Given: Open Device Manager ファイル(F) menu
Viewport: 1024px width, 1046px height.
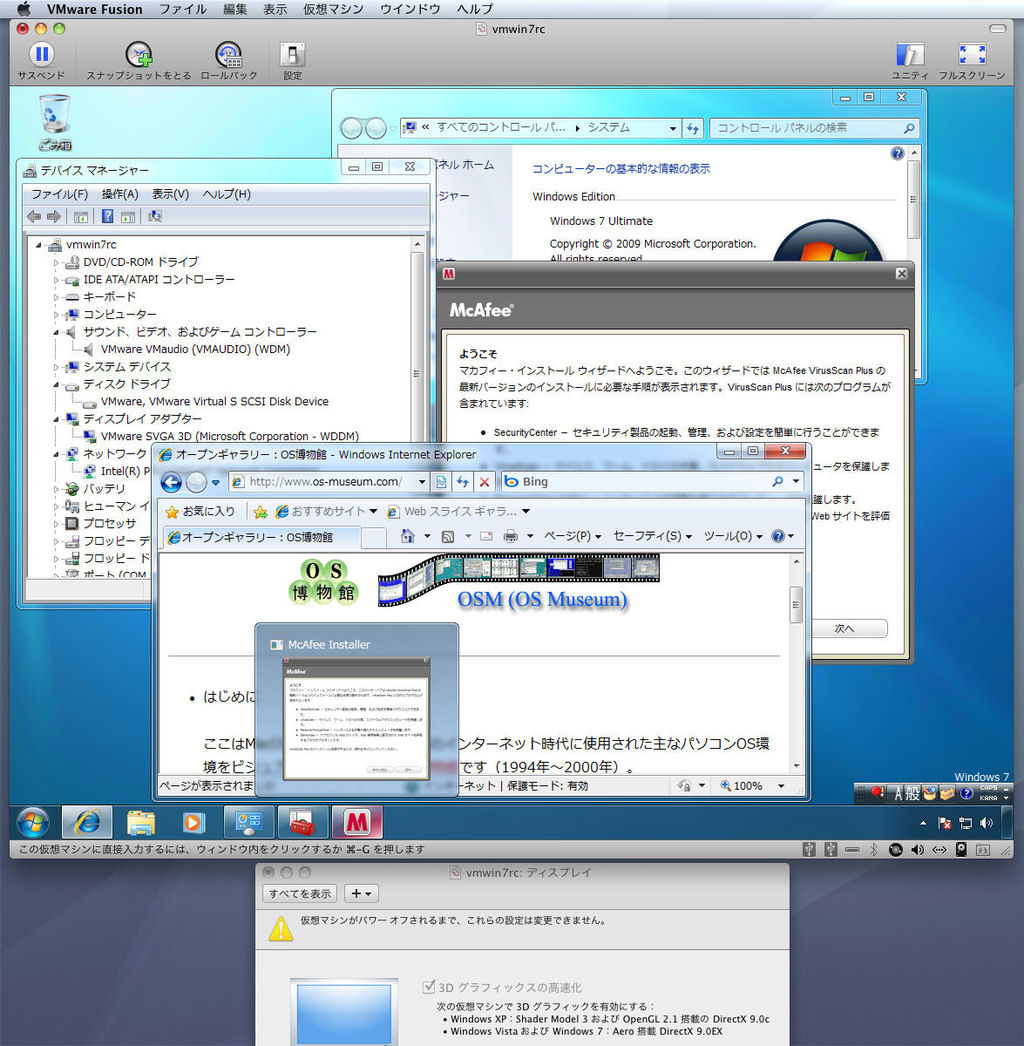Looking at the screenshot, I should [x=59, y=194].
